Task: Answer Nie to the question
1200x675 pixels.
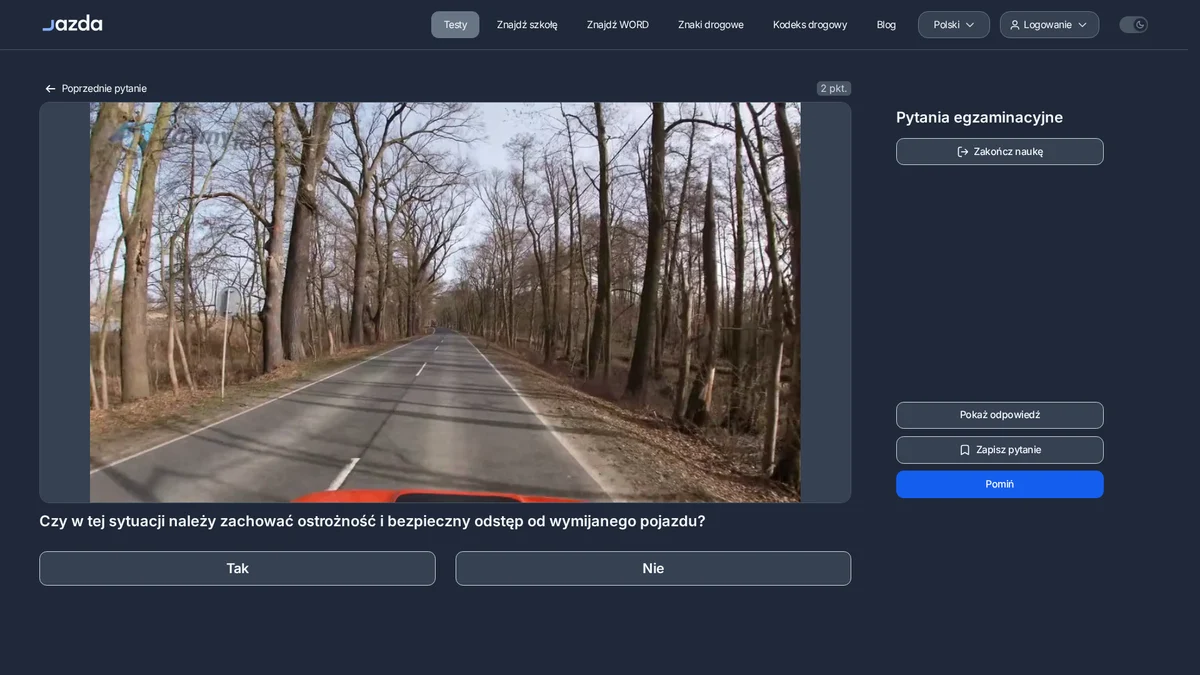Action: pyautogui.click(x=653, y=568)
